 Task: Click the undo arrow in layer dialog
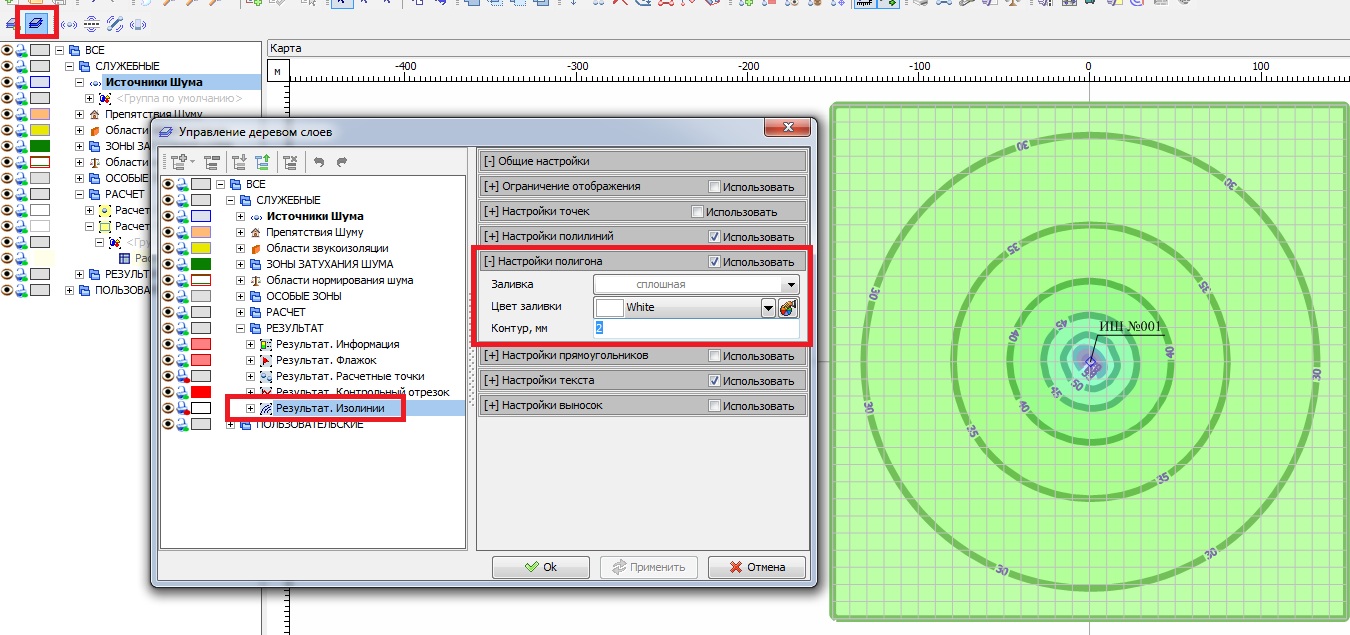pos(320,161)
